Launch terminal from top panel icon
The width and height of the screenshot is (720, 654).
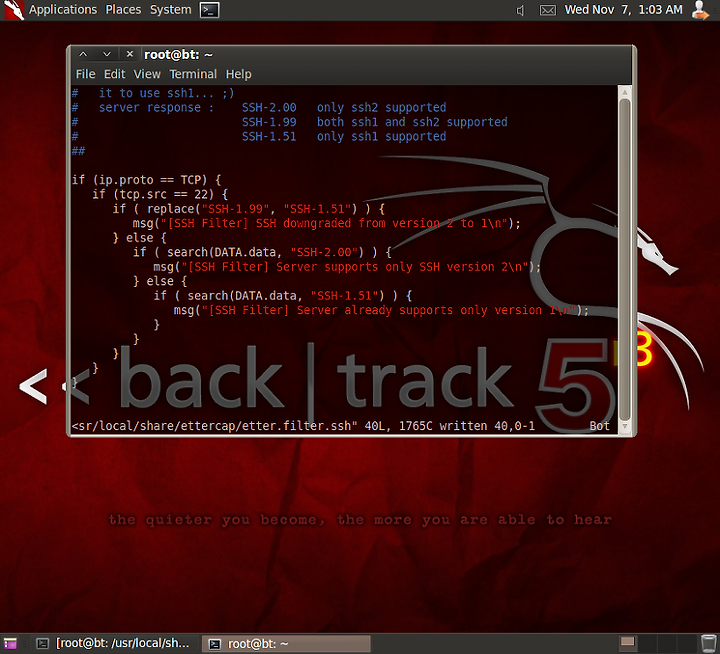(209, 10)
